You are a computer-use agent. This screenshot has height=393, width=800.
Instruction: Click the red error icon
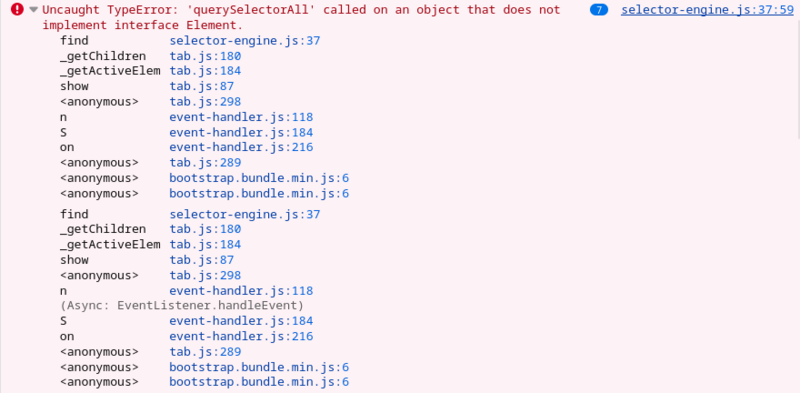point(17,9)
